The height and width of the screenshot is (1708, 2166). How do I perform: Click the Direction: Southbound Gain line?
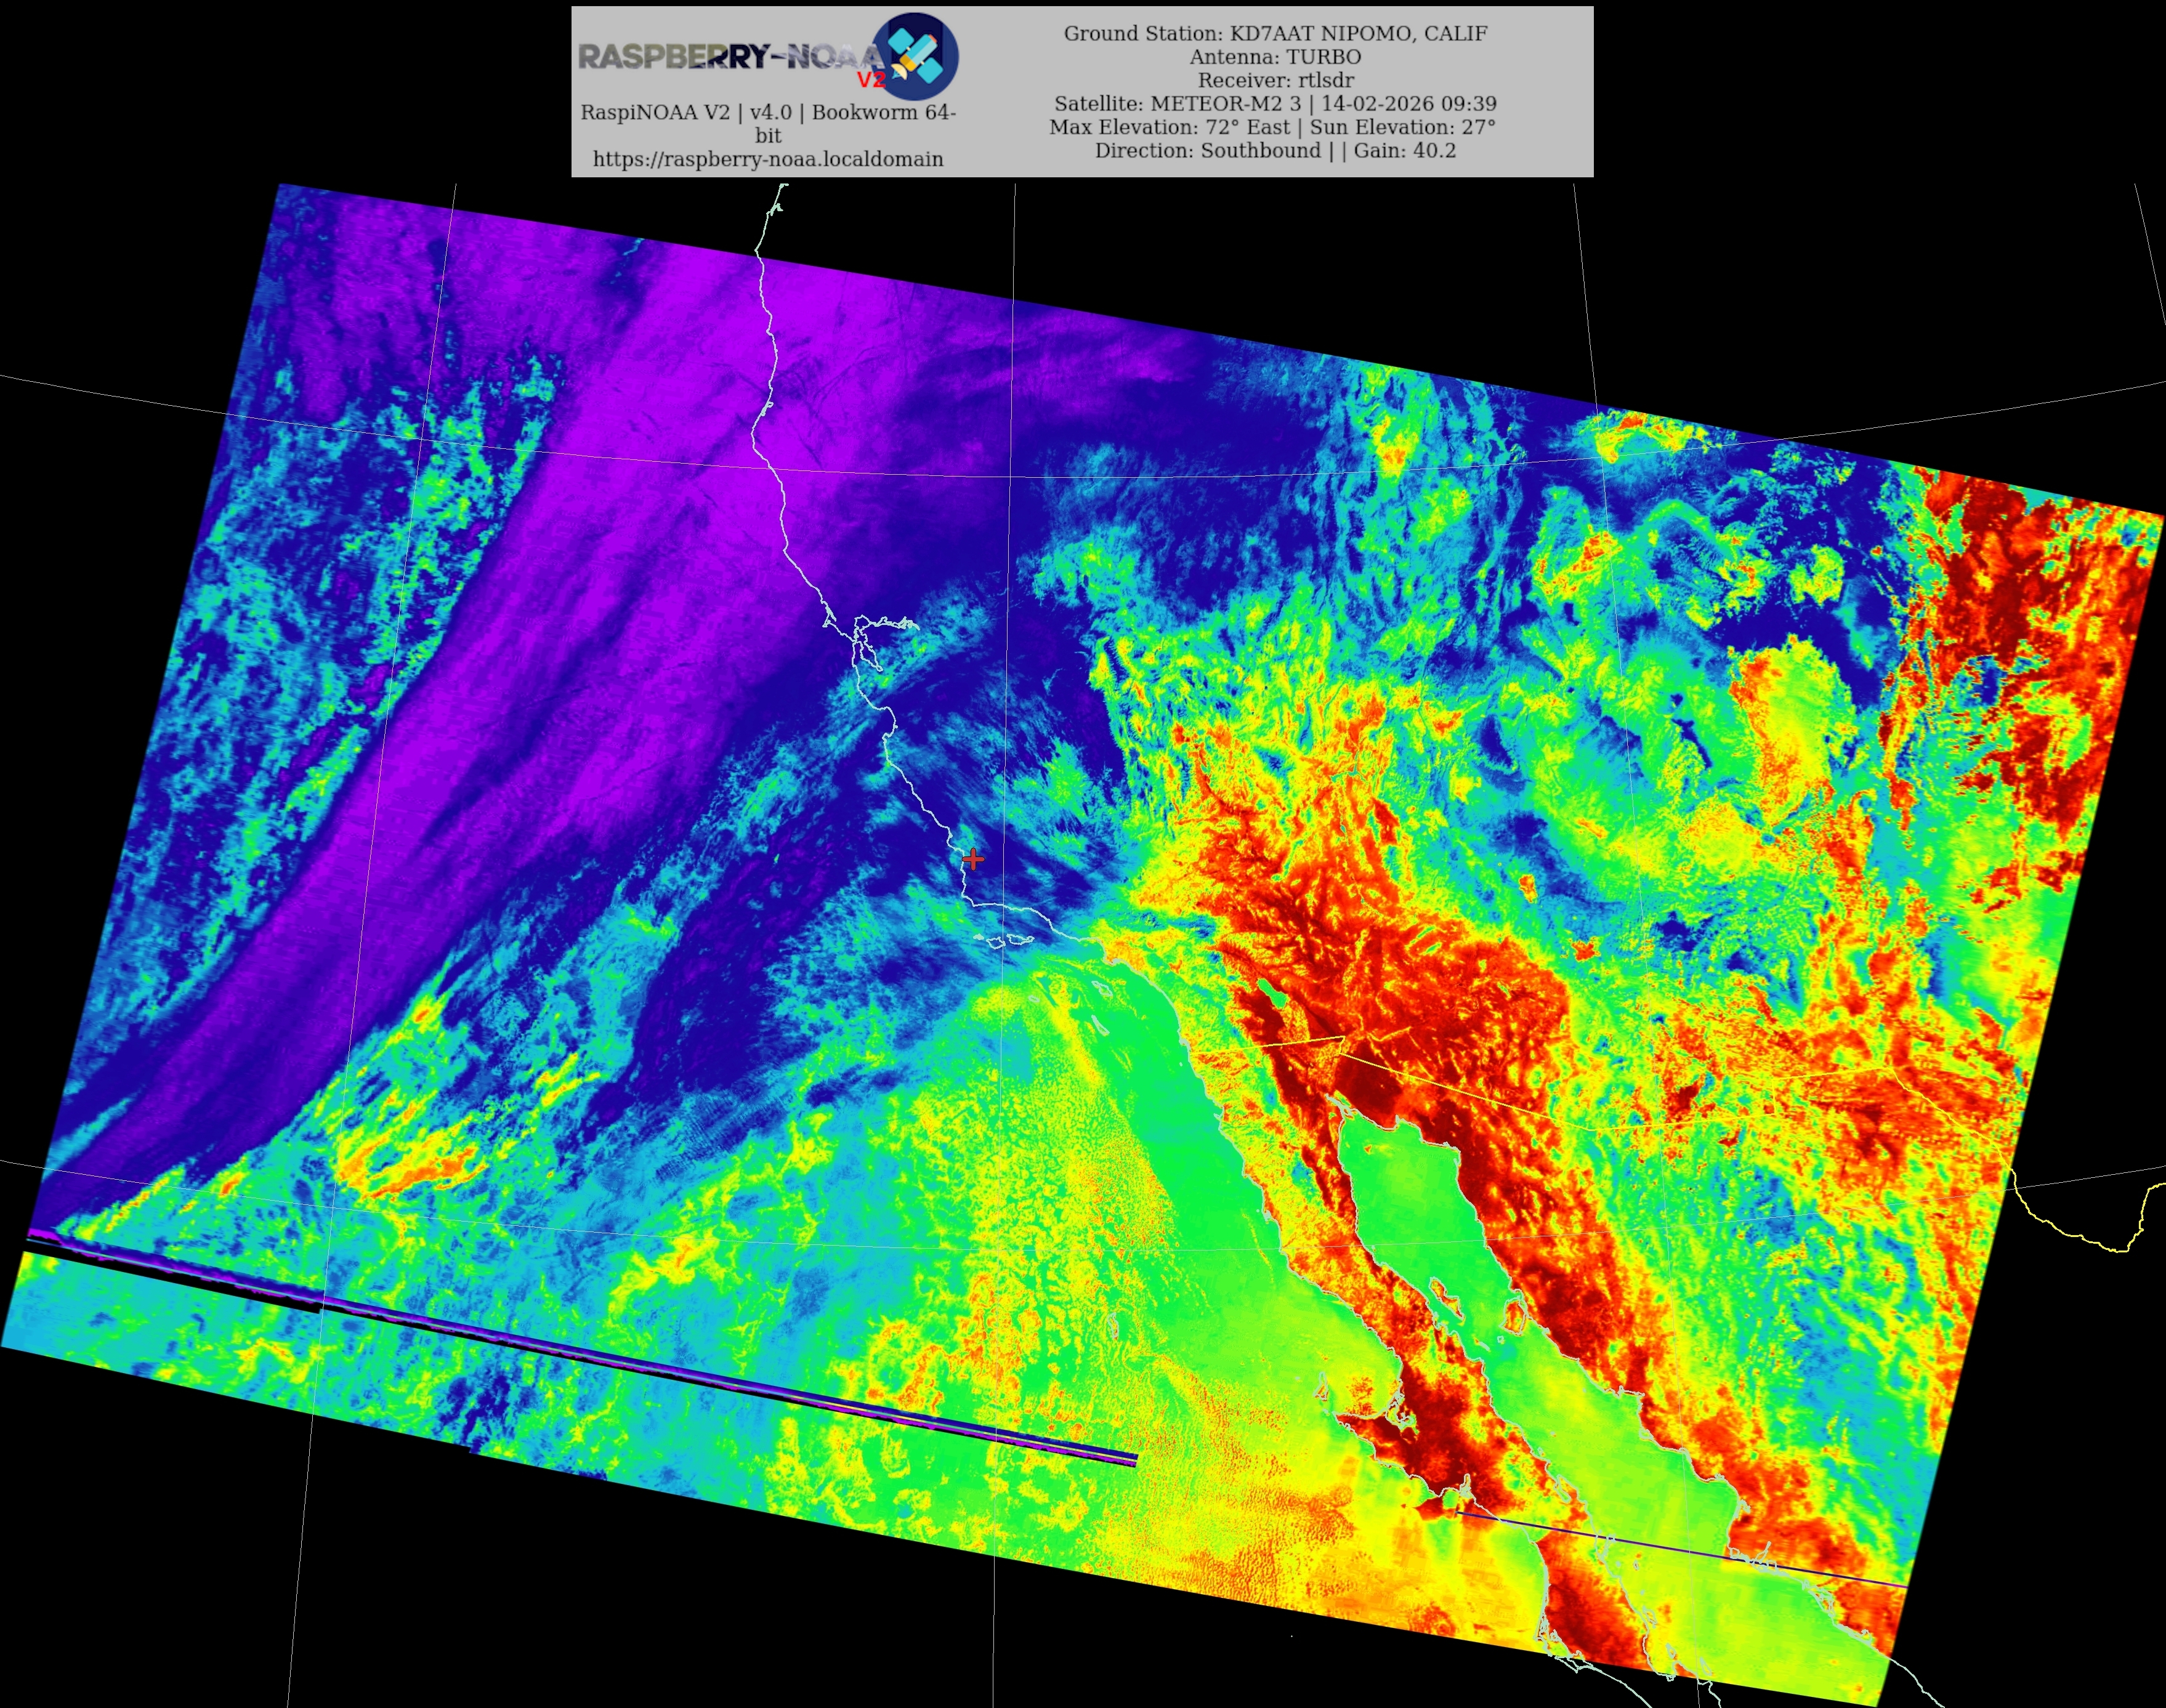[x=1275, y=150]
